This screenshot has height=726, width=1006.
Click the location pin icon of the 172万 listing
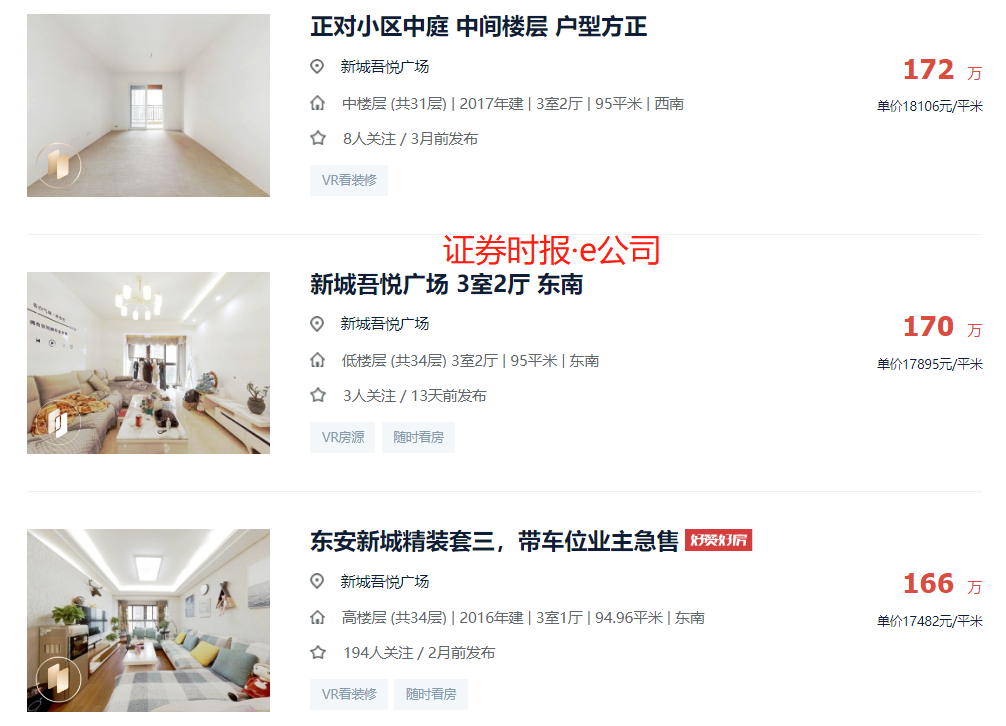click(317, 67)
